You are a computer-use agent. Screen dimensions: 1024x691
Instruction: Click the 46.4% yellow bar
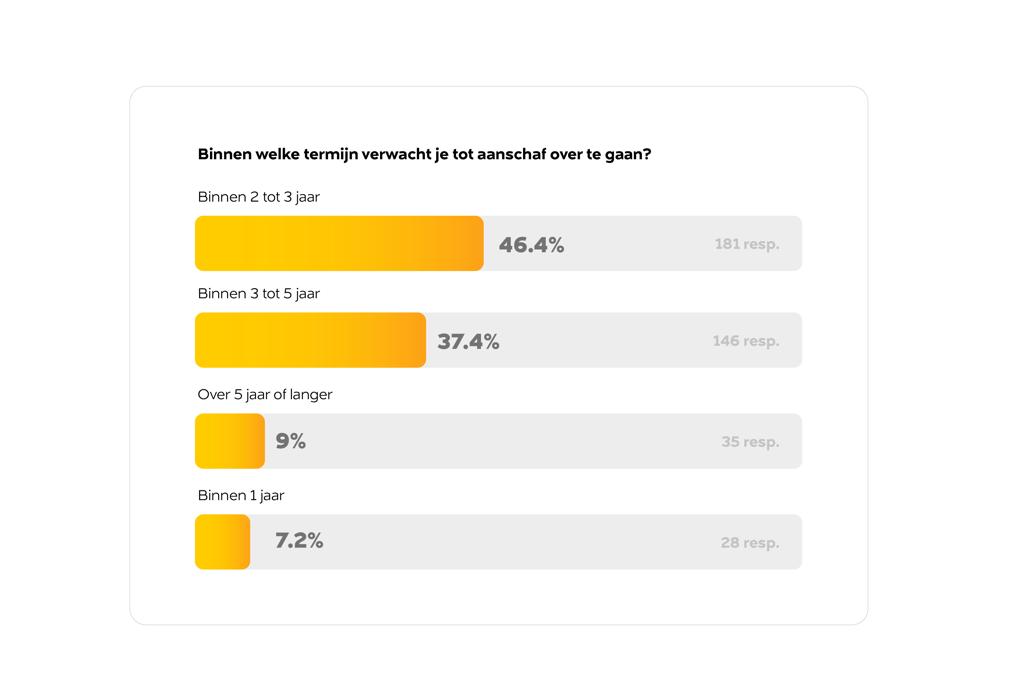[339, 244]
